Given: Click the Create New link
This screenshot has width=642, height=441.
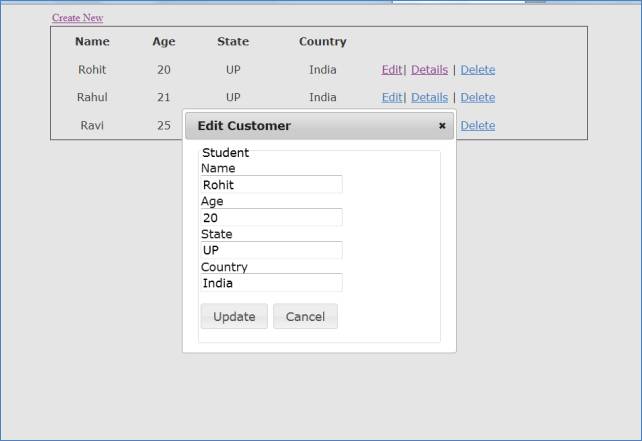Looking at the screenshot, I should tap(77, 18).
